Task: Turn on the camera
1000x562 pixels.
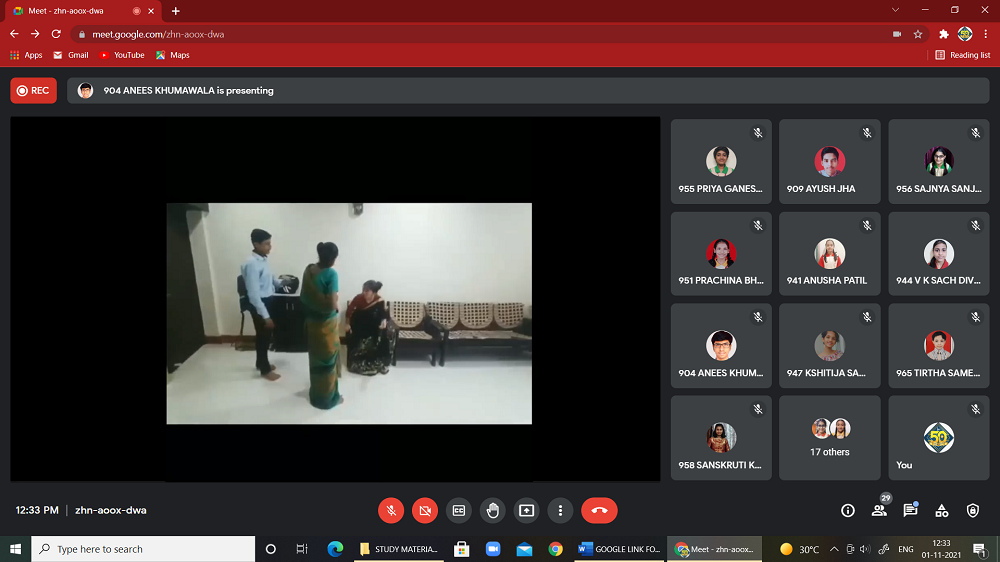Action: coord(425,510)
